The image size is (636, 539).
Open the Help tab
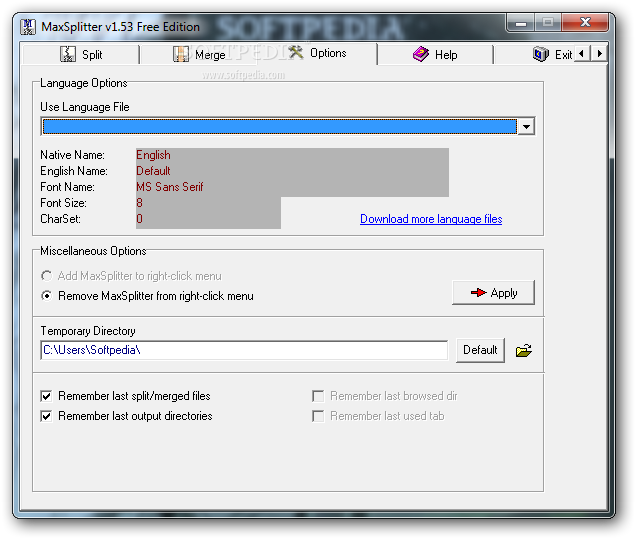tap(435, 54)
